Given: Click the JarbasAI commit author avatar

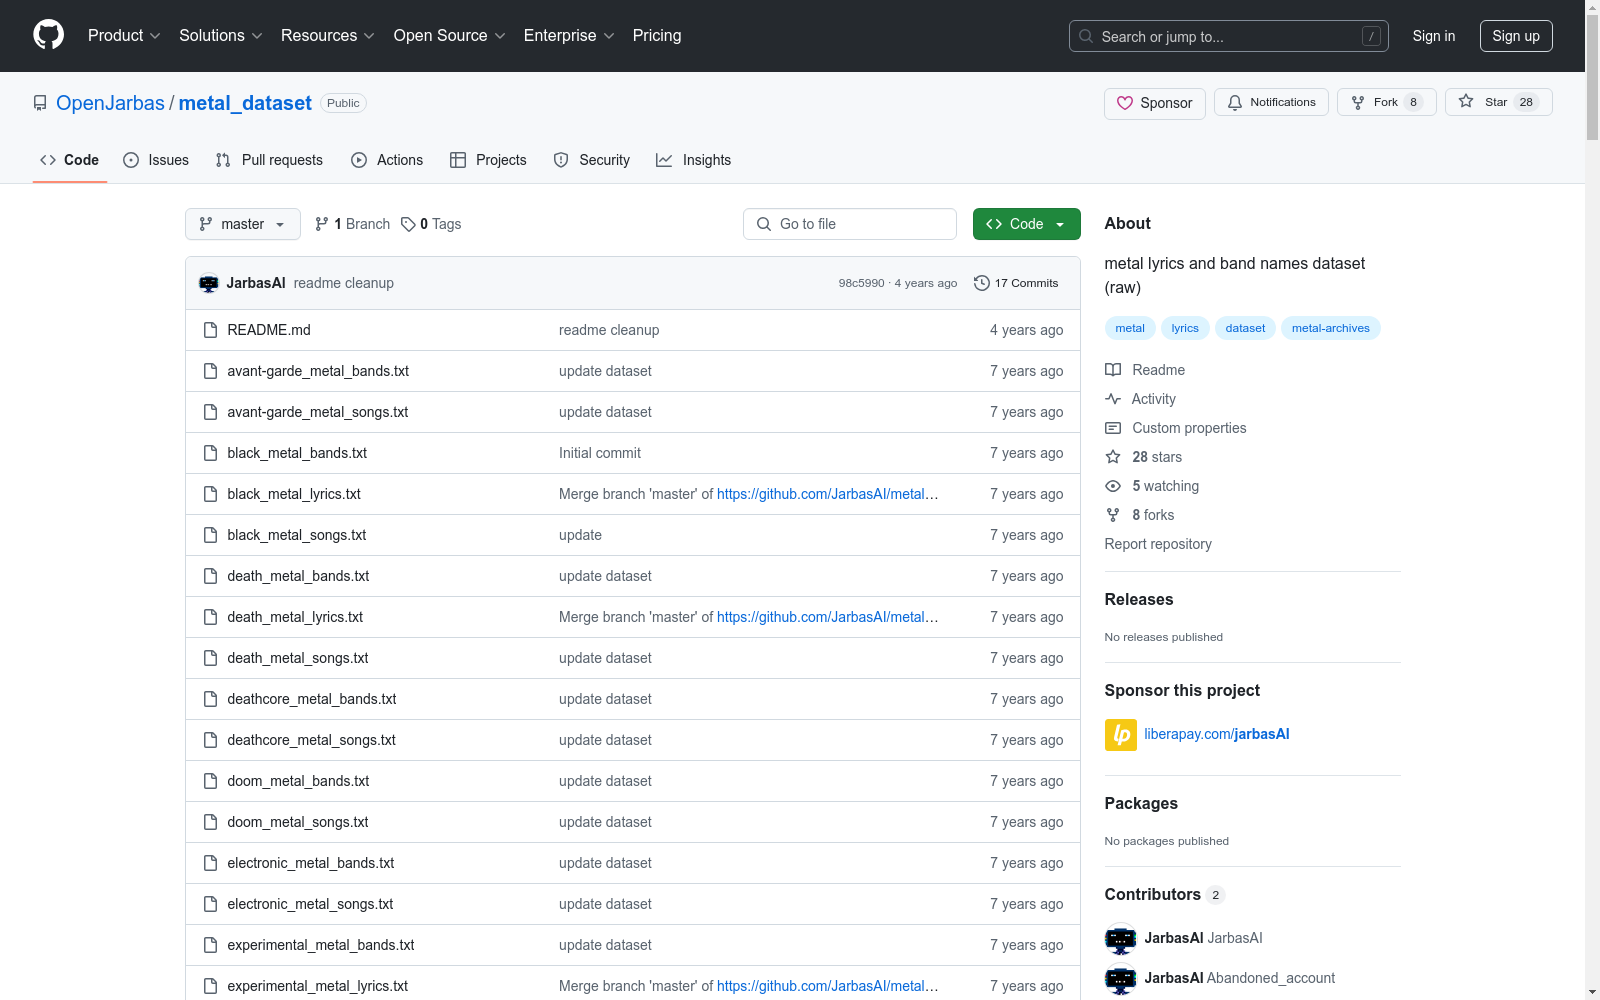Looking at the screenshot, I should pyautogui.click(x=209, y=283).
